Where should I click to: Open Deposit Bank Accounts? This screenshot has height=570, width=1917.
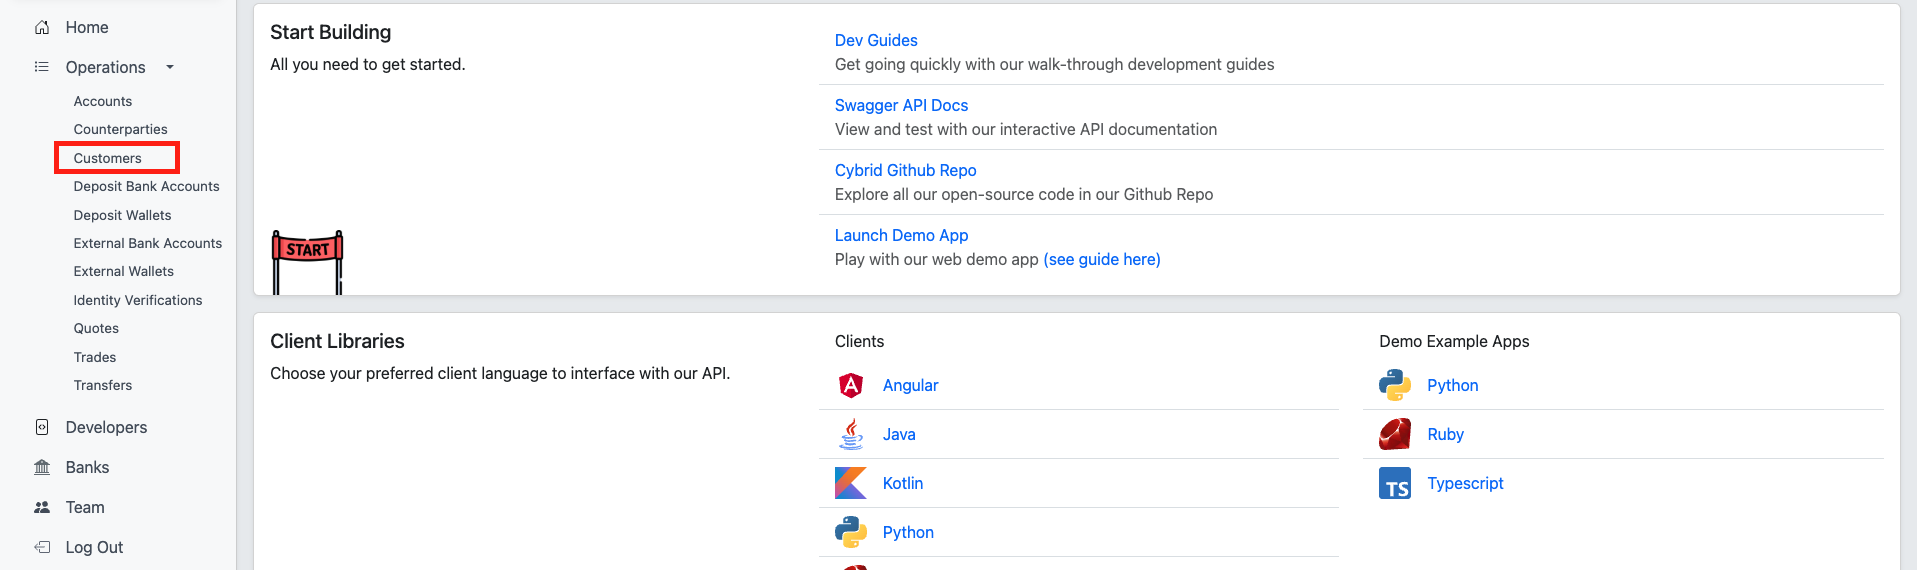coord(147,186)
